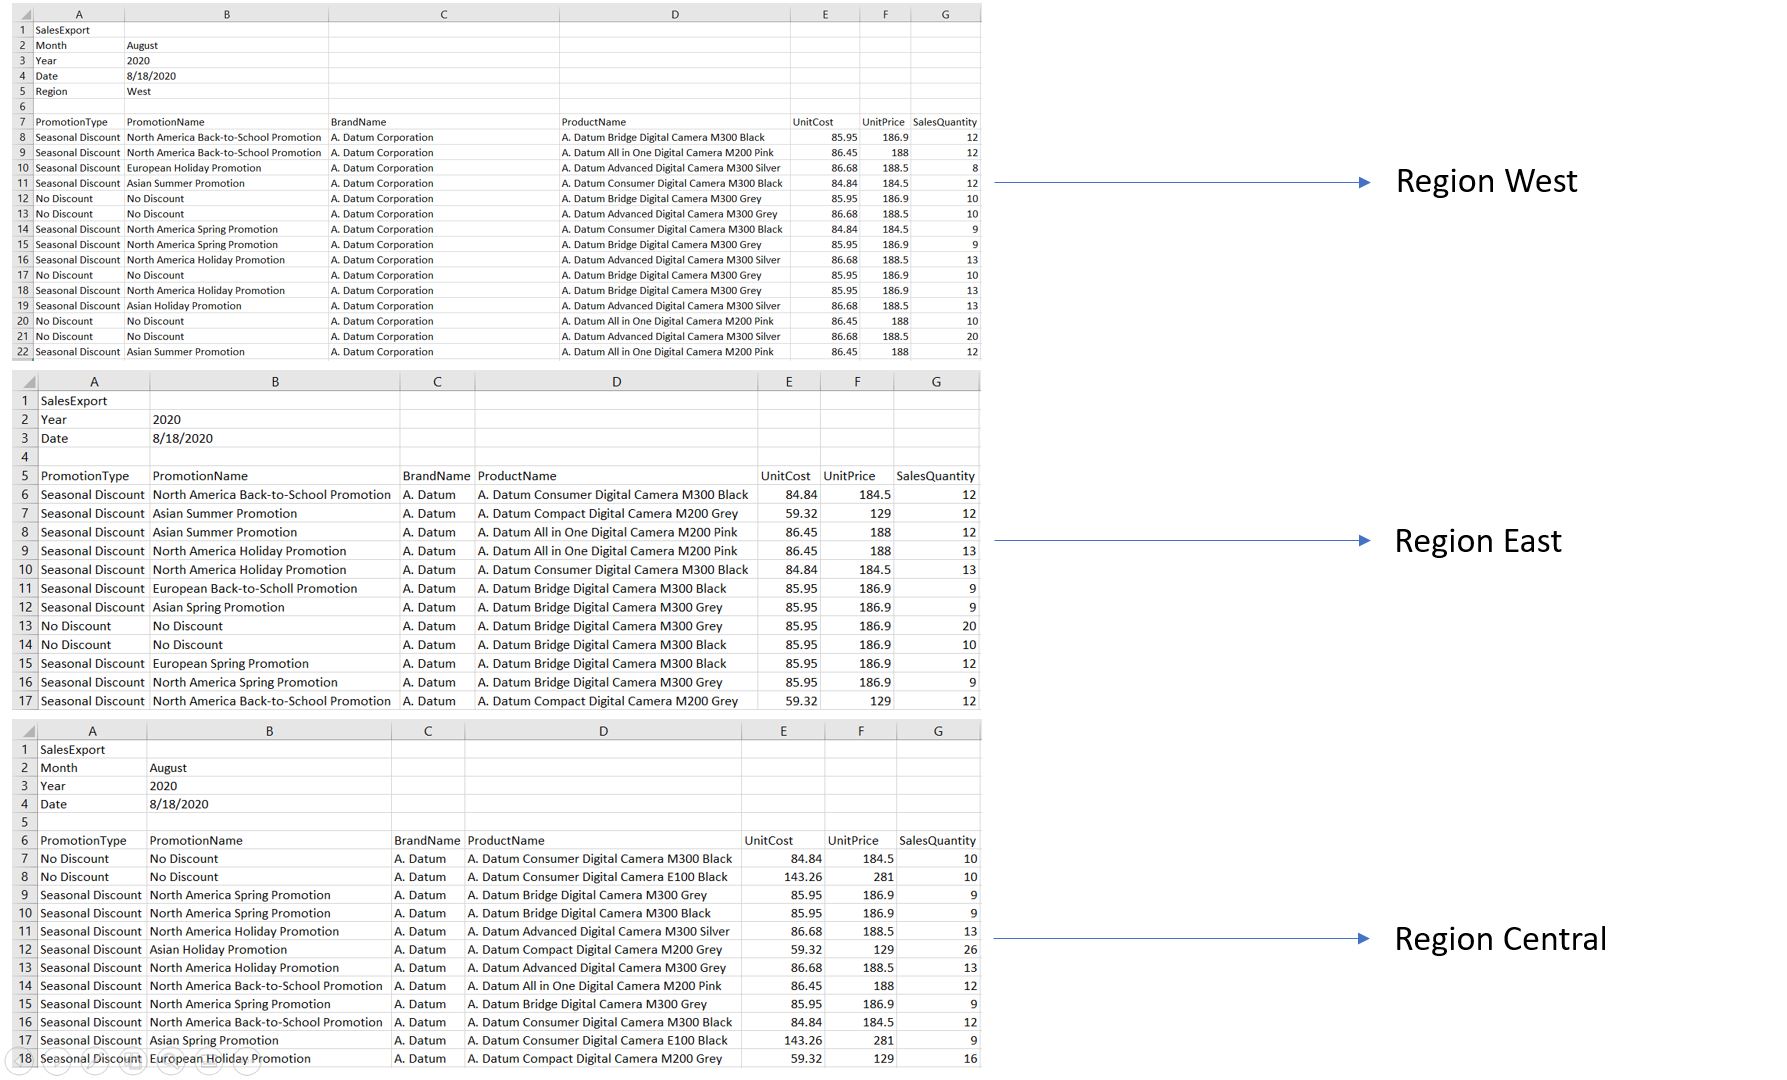Click 'A. Datum Consumer Digital Camera E100 Black' in Central row 8
The image size is (1787, 1080).
598,877
